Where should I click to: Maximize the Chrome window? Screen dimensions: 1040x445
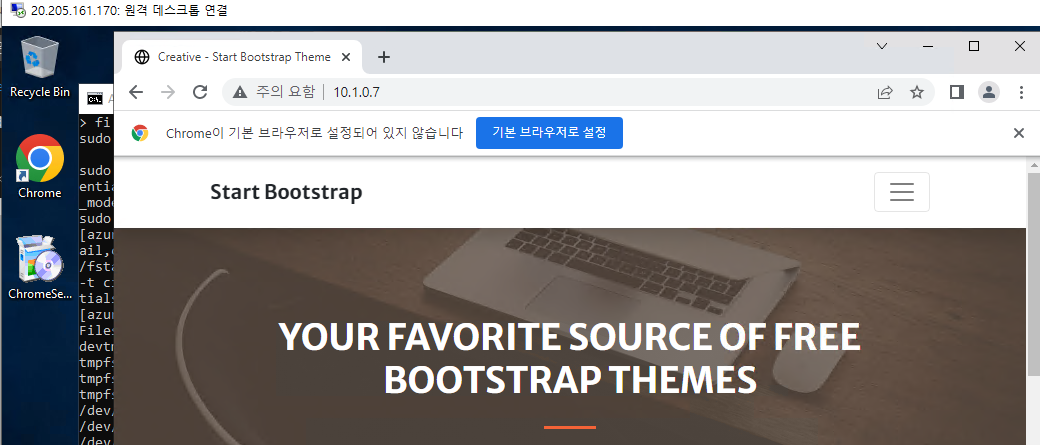click(x=974, y=46)
